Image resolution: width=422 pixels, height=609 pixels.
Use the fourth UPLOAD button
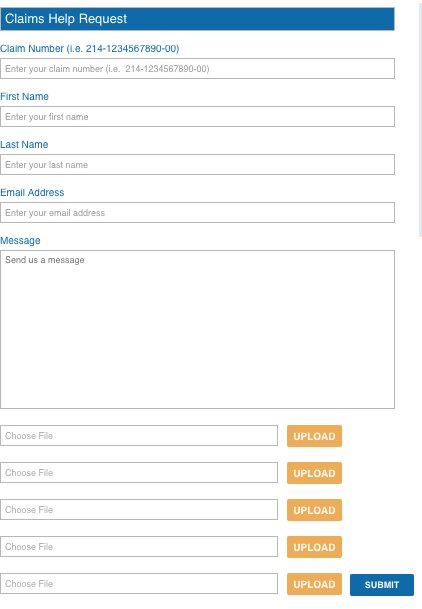(314, 547)
